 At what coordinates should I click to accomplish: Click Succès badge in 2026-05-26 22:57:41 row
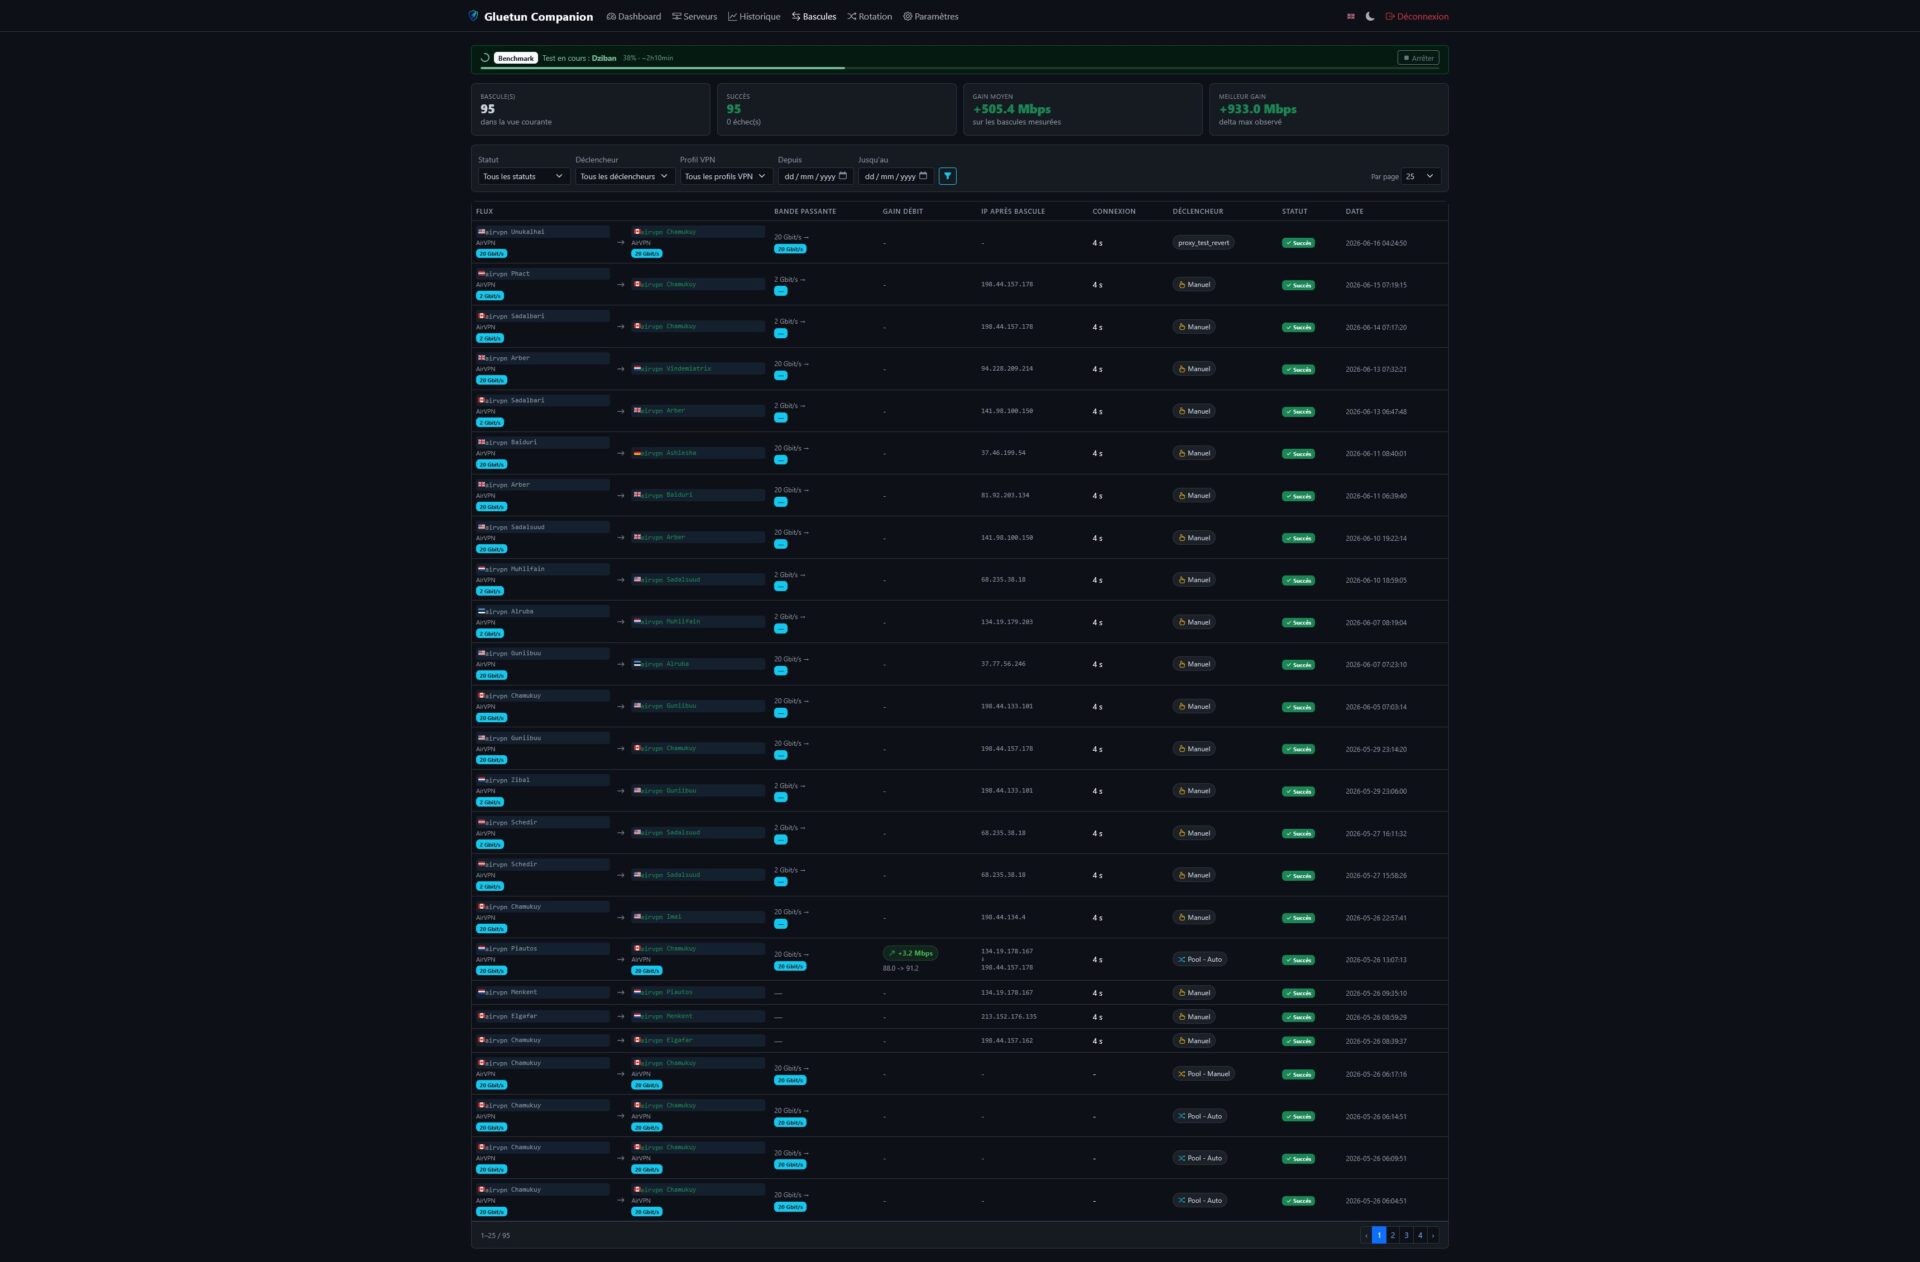tap(1298, 918)
